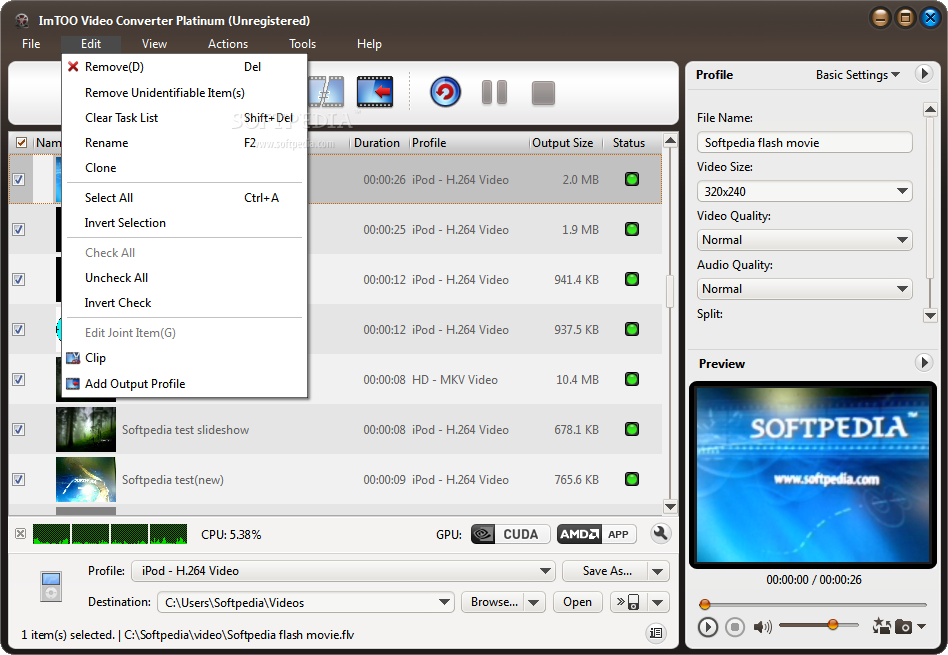Click the Save As... button
The width and height of the screenshot is (948, 655).
(x=605, y=571)
